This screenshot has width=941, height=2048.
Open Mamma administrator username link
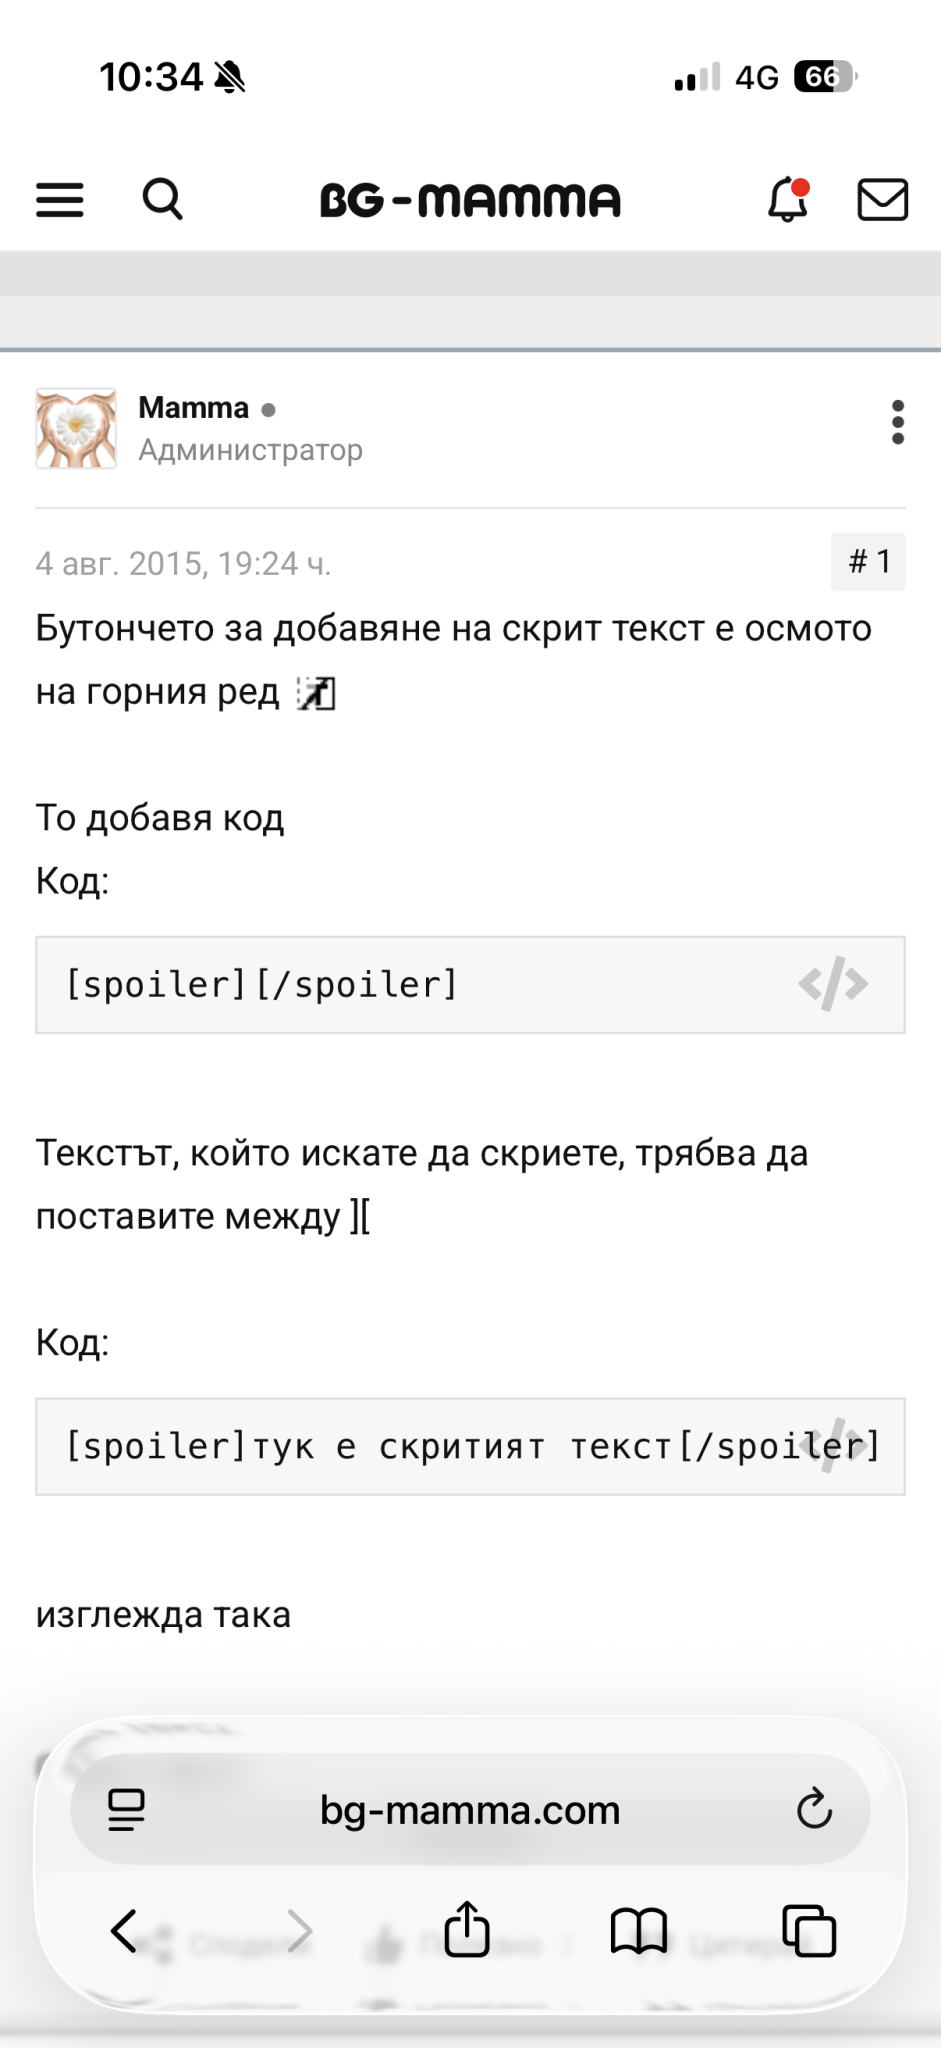click(x=194, y=408)
